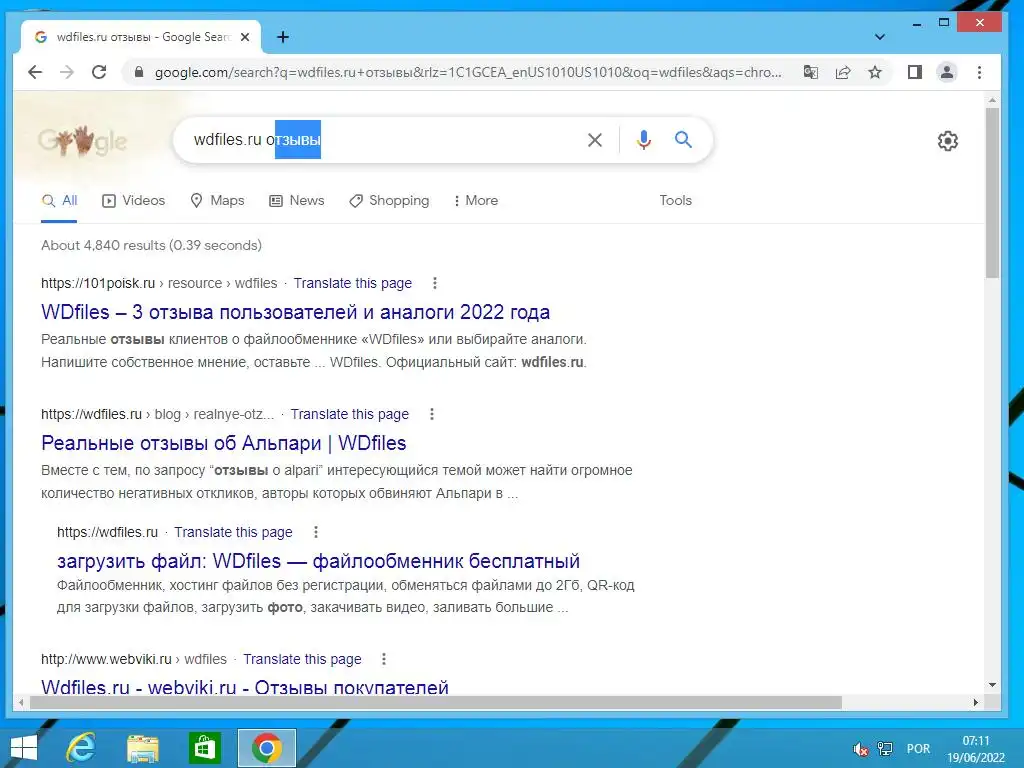The image size is (1024, 768).
Task: Open the Chrome three-dot menu
Action: pos(979,72)
